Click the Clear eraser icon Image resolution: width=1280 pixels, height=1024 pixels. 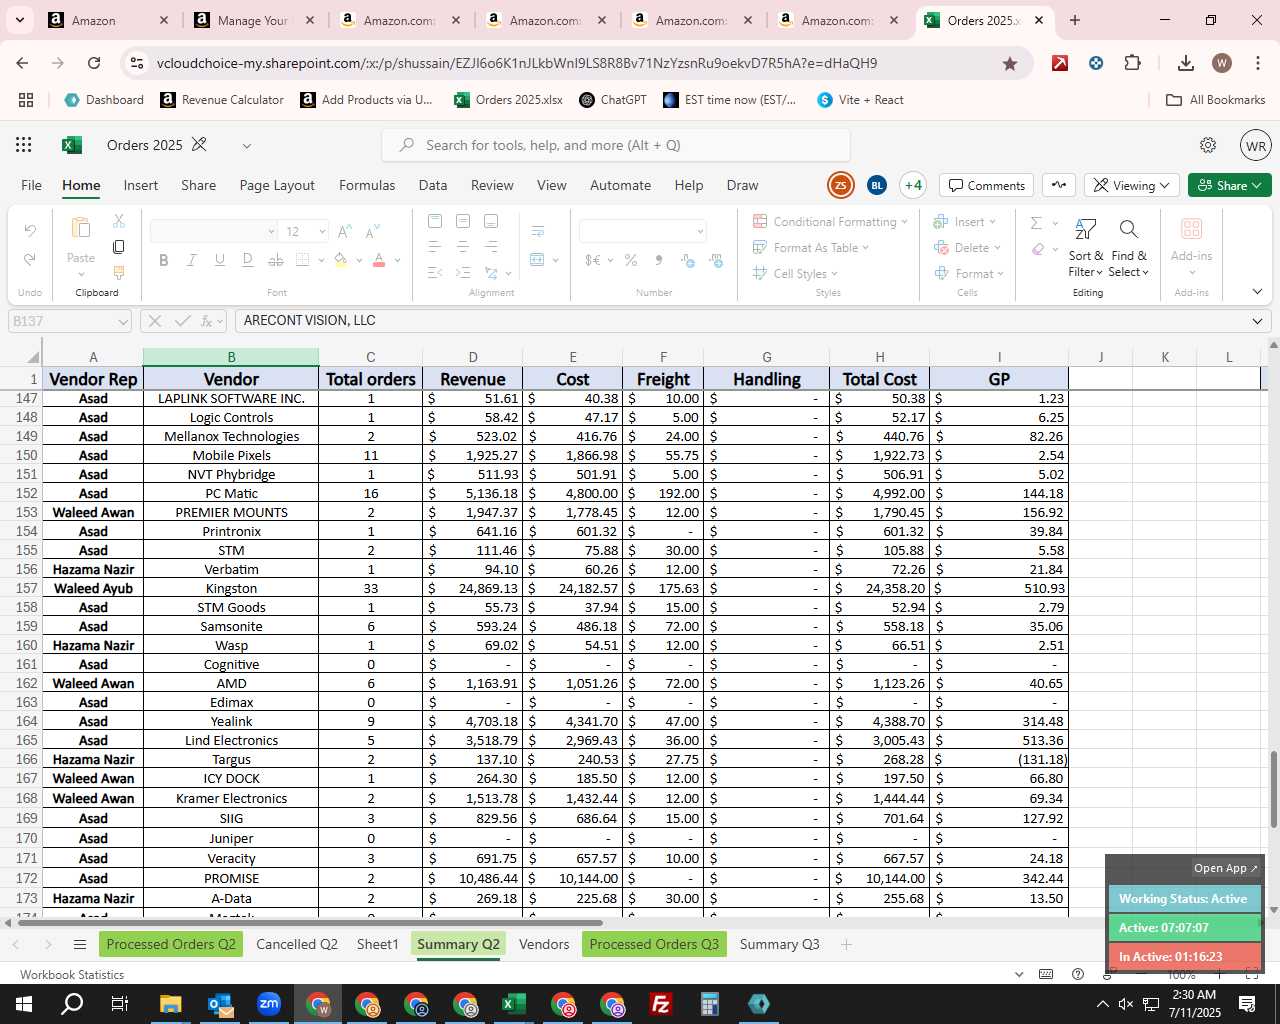[x=1038, y=249]
